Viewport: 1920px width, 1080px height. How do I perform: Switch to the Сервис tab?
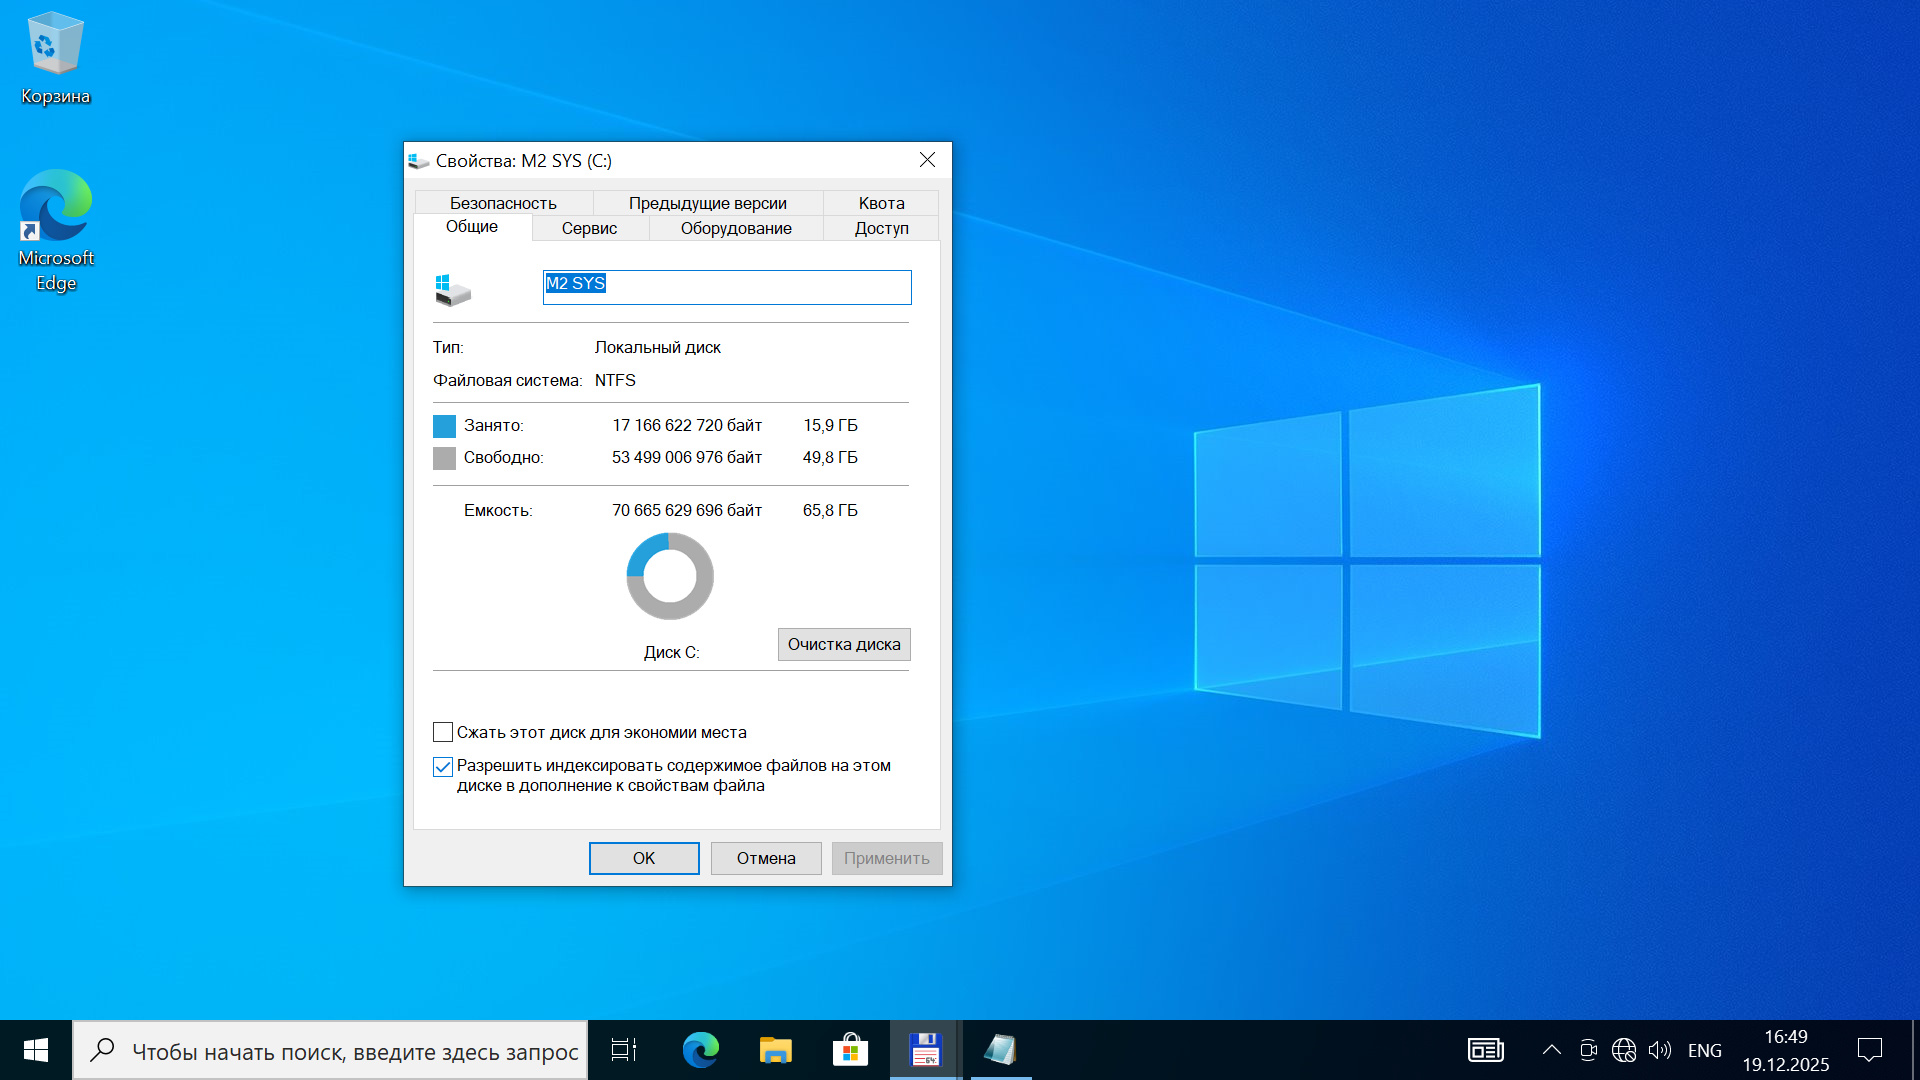[x=589, y=228]
